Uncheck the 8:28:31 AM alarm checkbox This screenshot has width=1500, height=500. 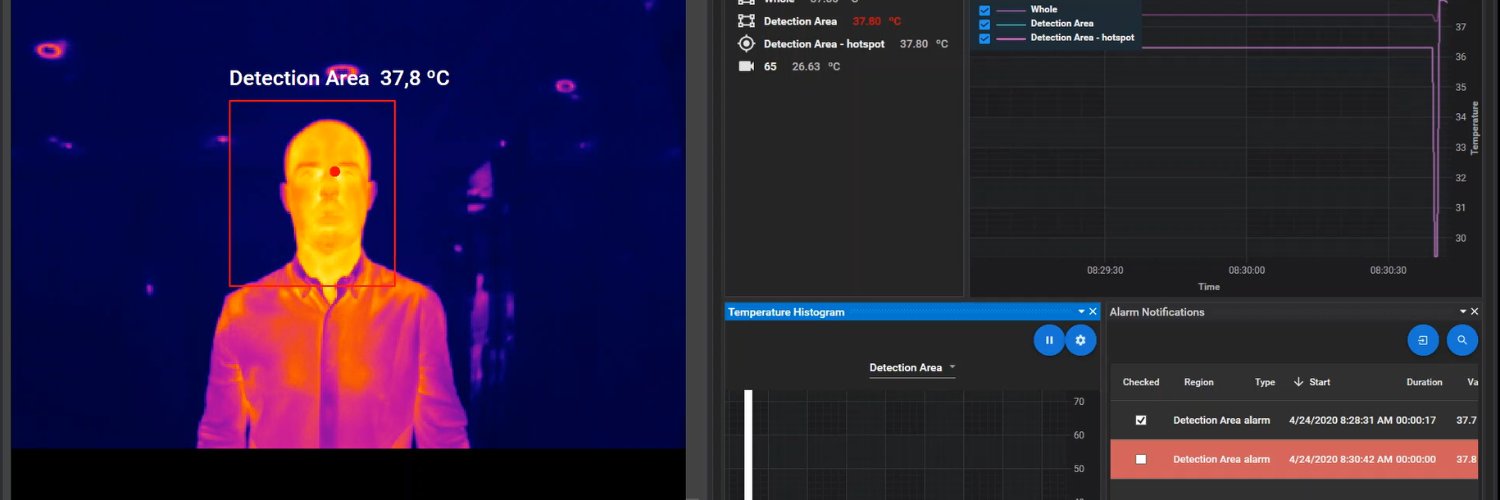(1141, 421)
